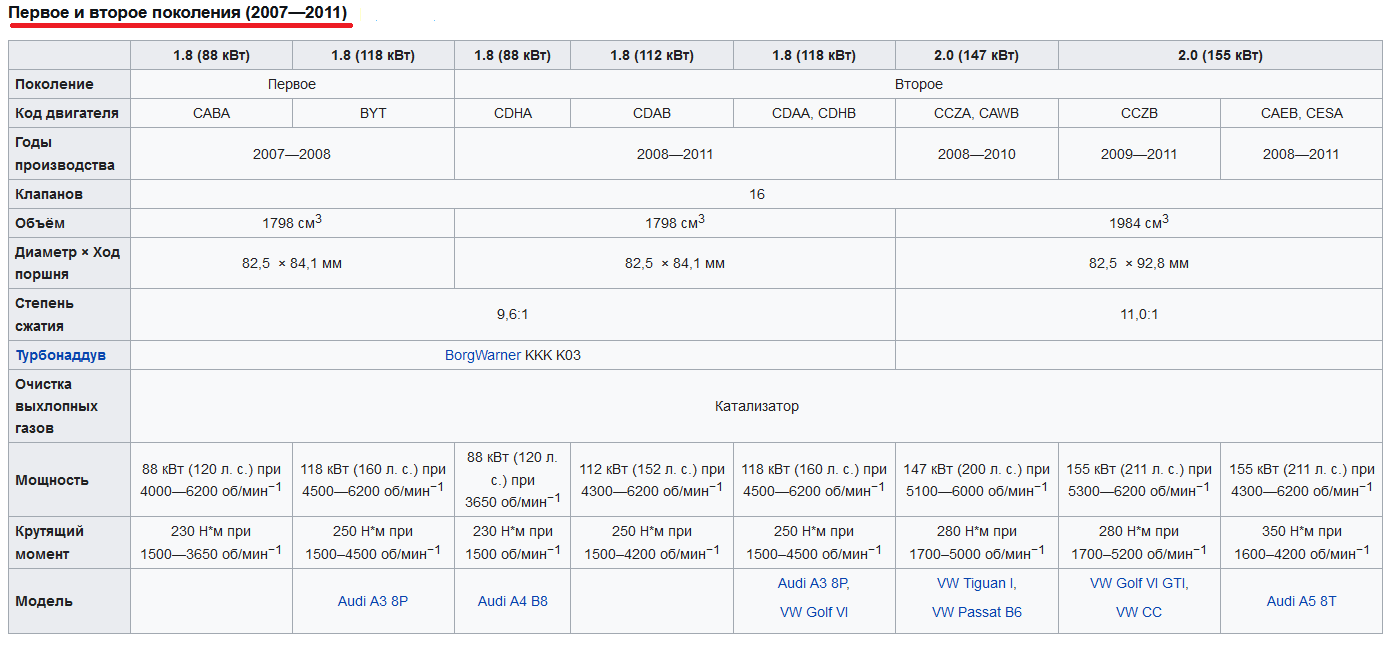Click production years 2008—2010

click(977, 154)
